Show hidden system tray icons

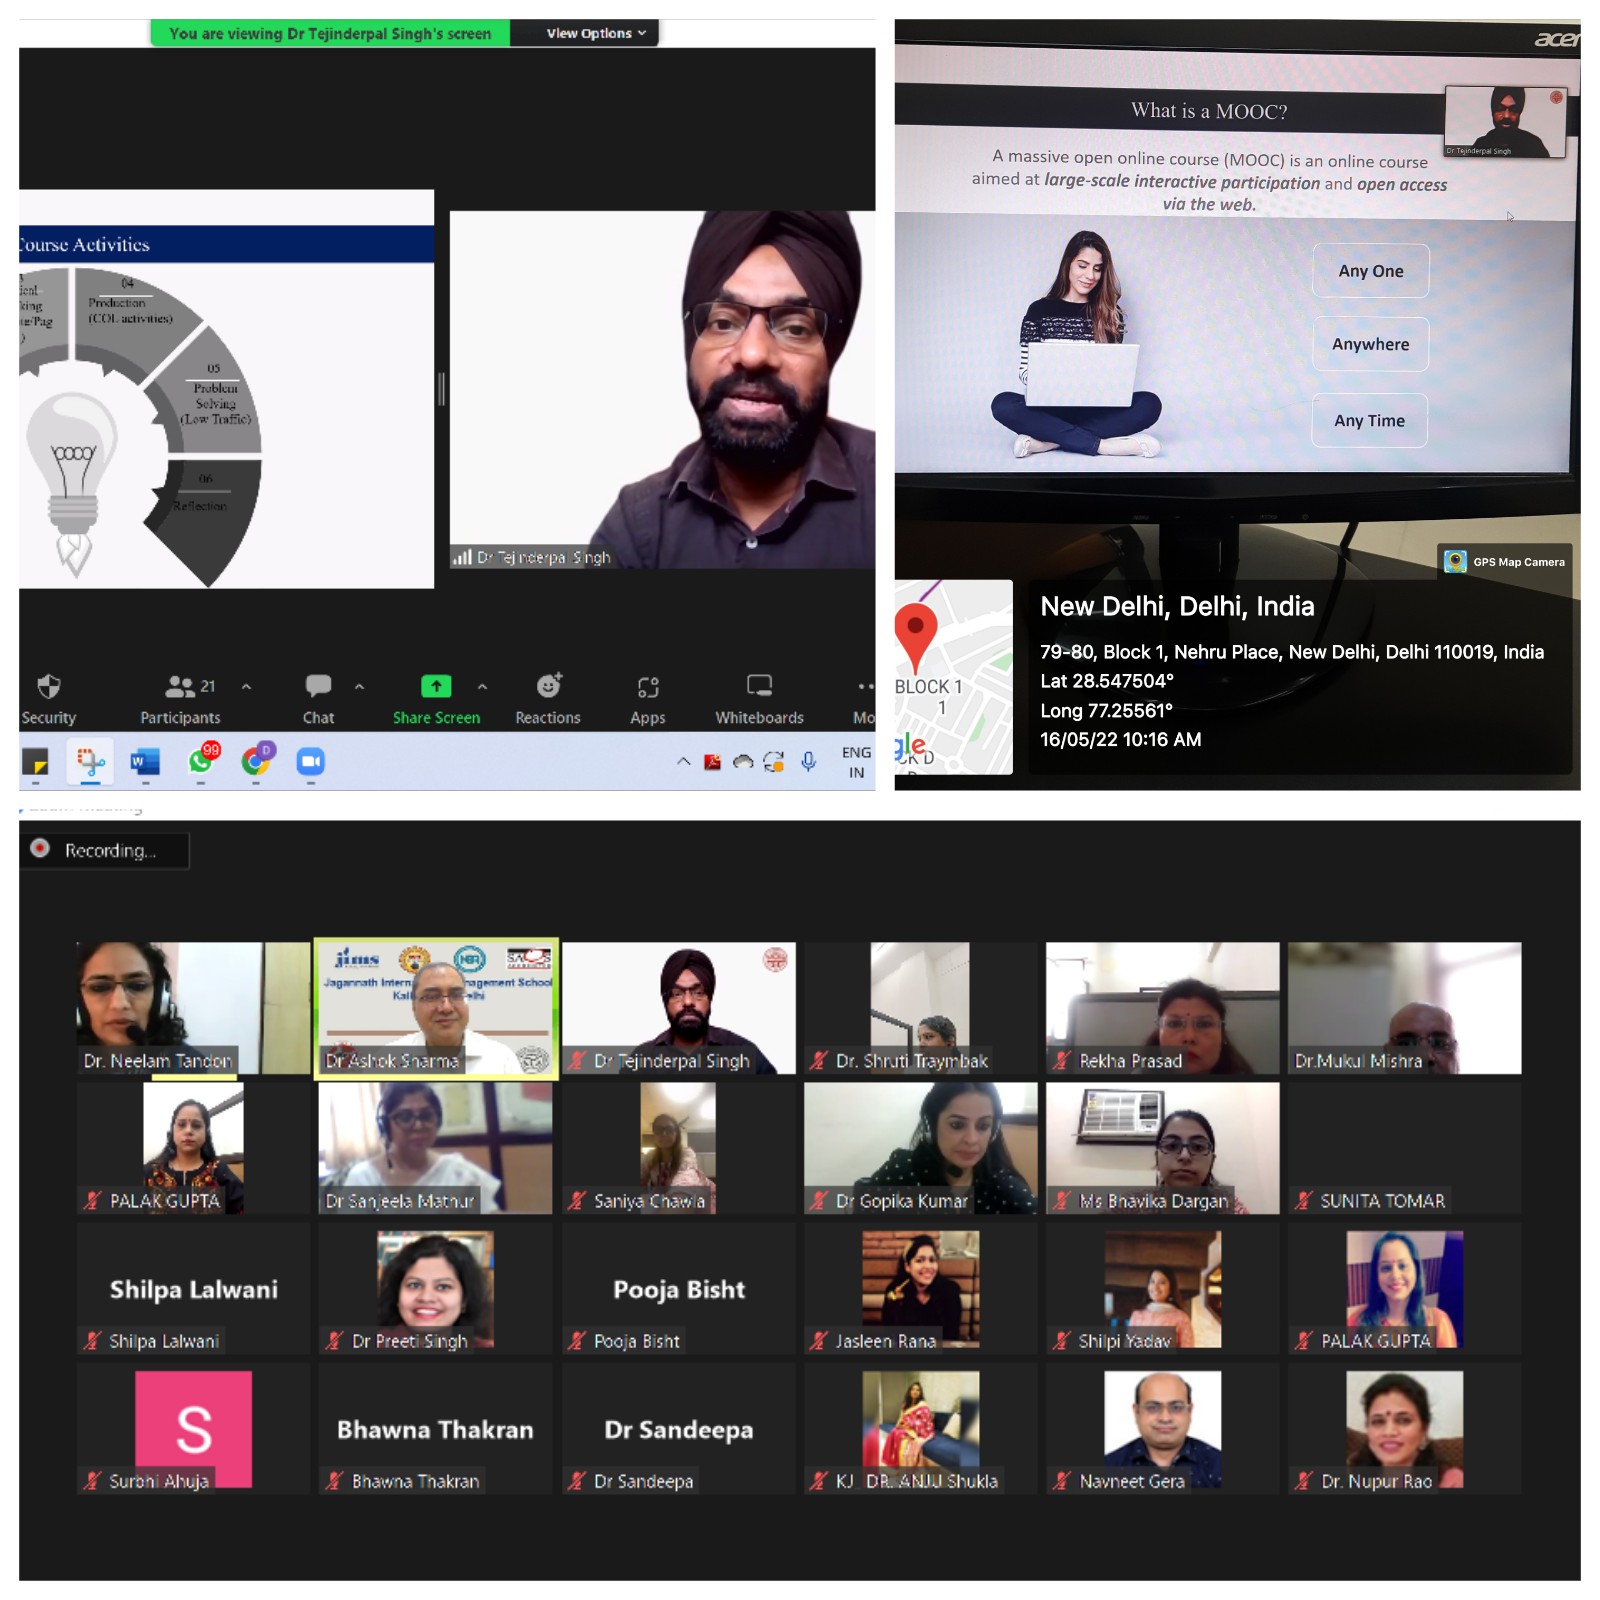point(684,762)
